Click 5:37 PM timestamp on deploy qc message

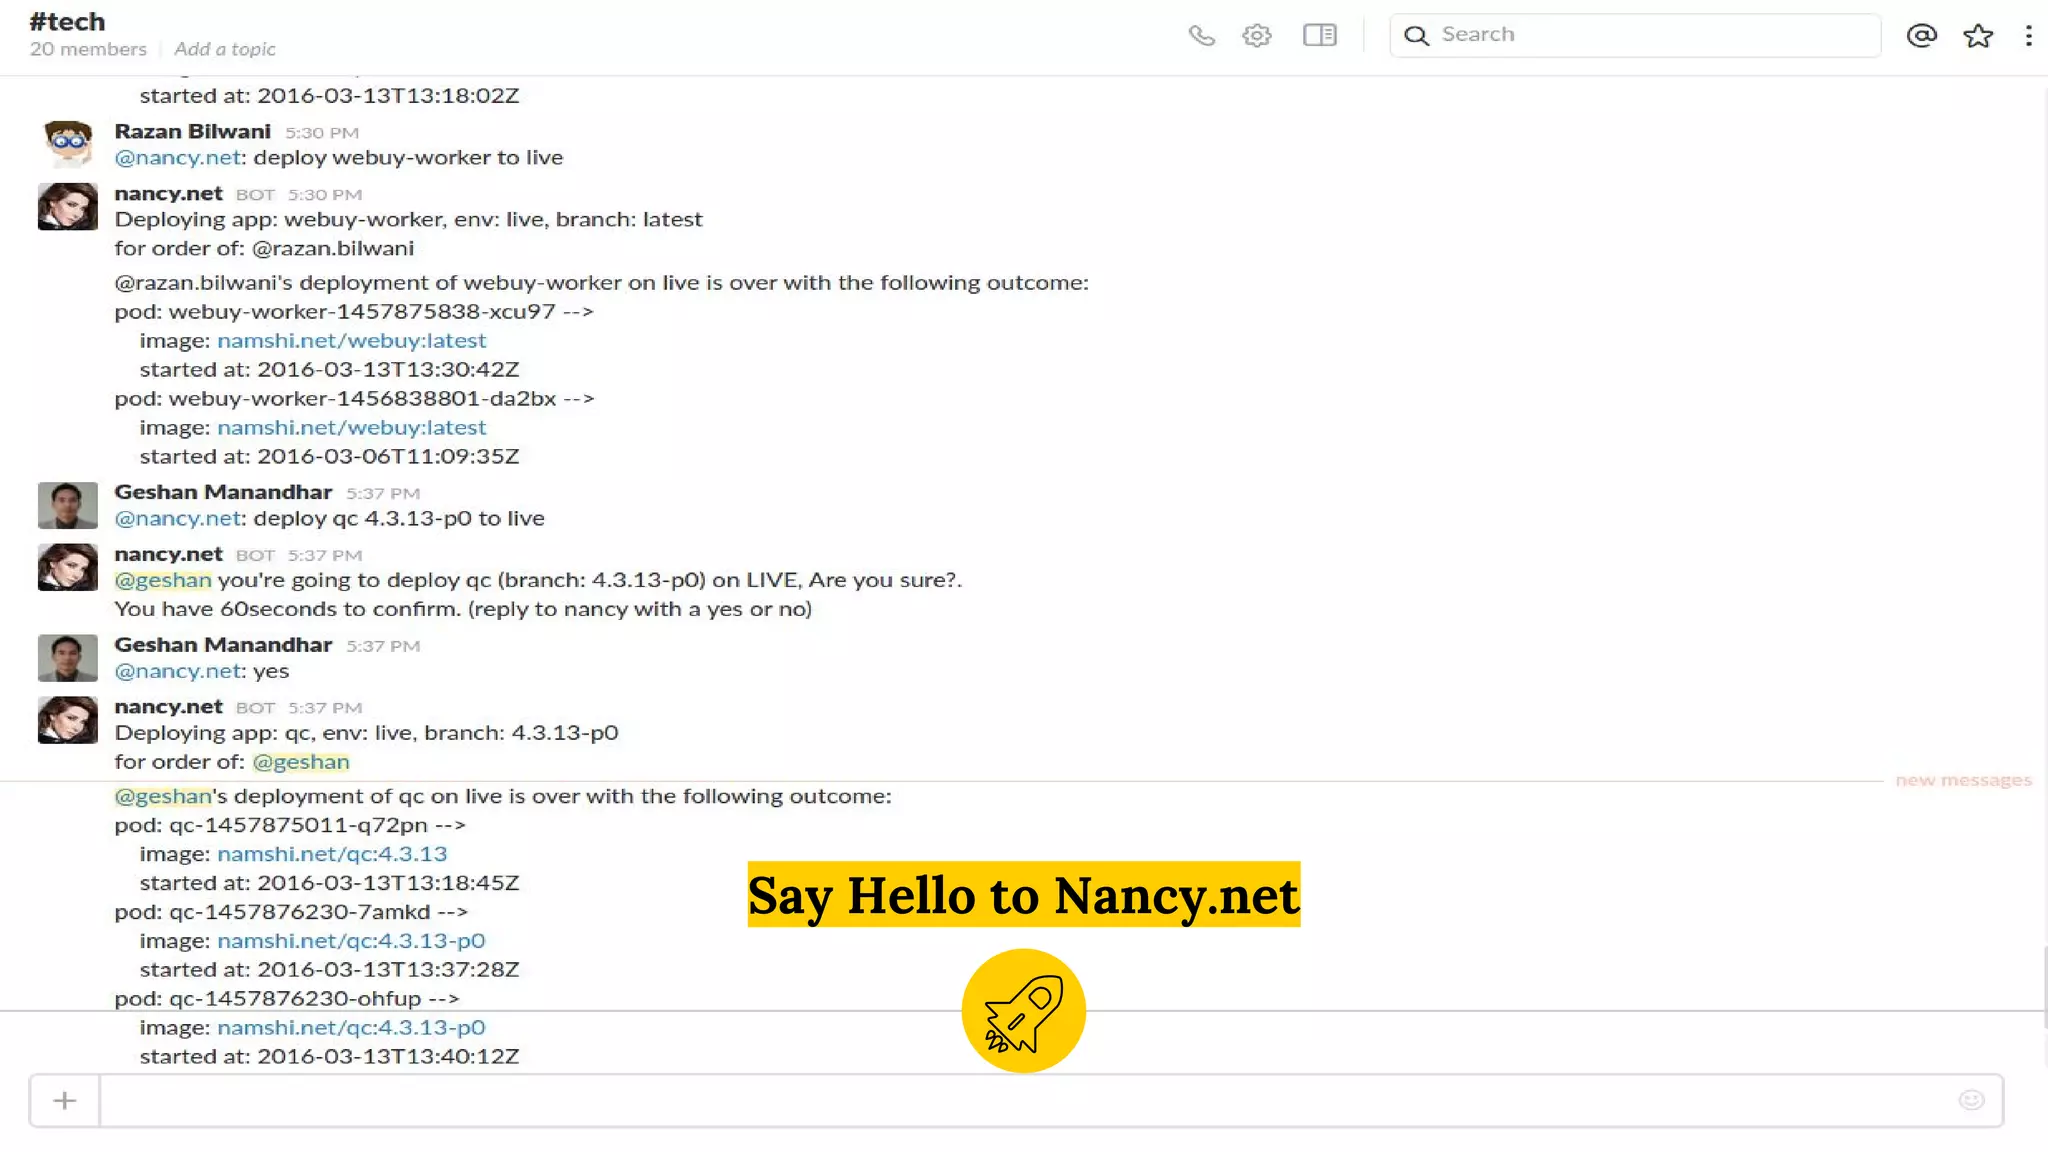coord(383,494)
